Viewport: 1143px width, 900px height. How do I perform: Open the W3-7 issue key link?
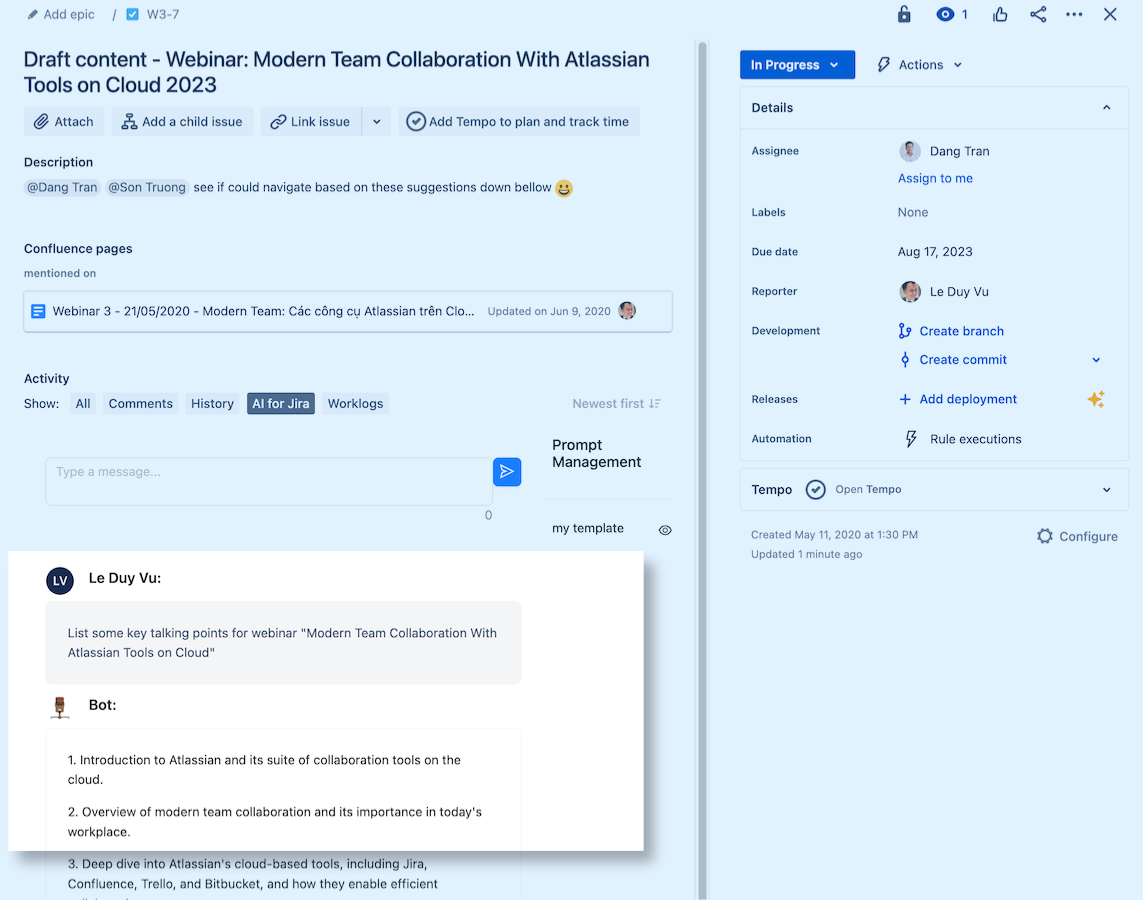(x=163, y=15)
